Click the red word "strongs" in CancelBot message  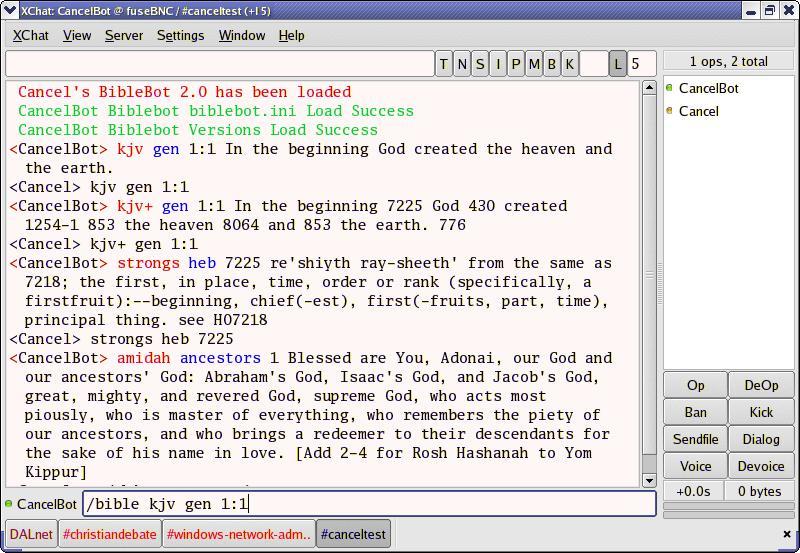148,263
